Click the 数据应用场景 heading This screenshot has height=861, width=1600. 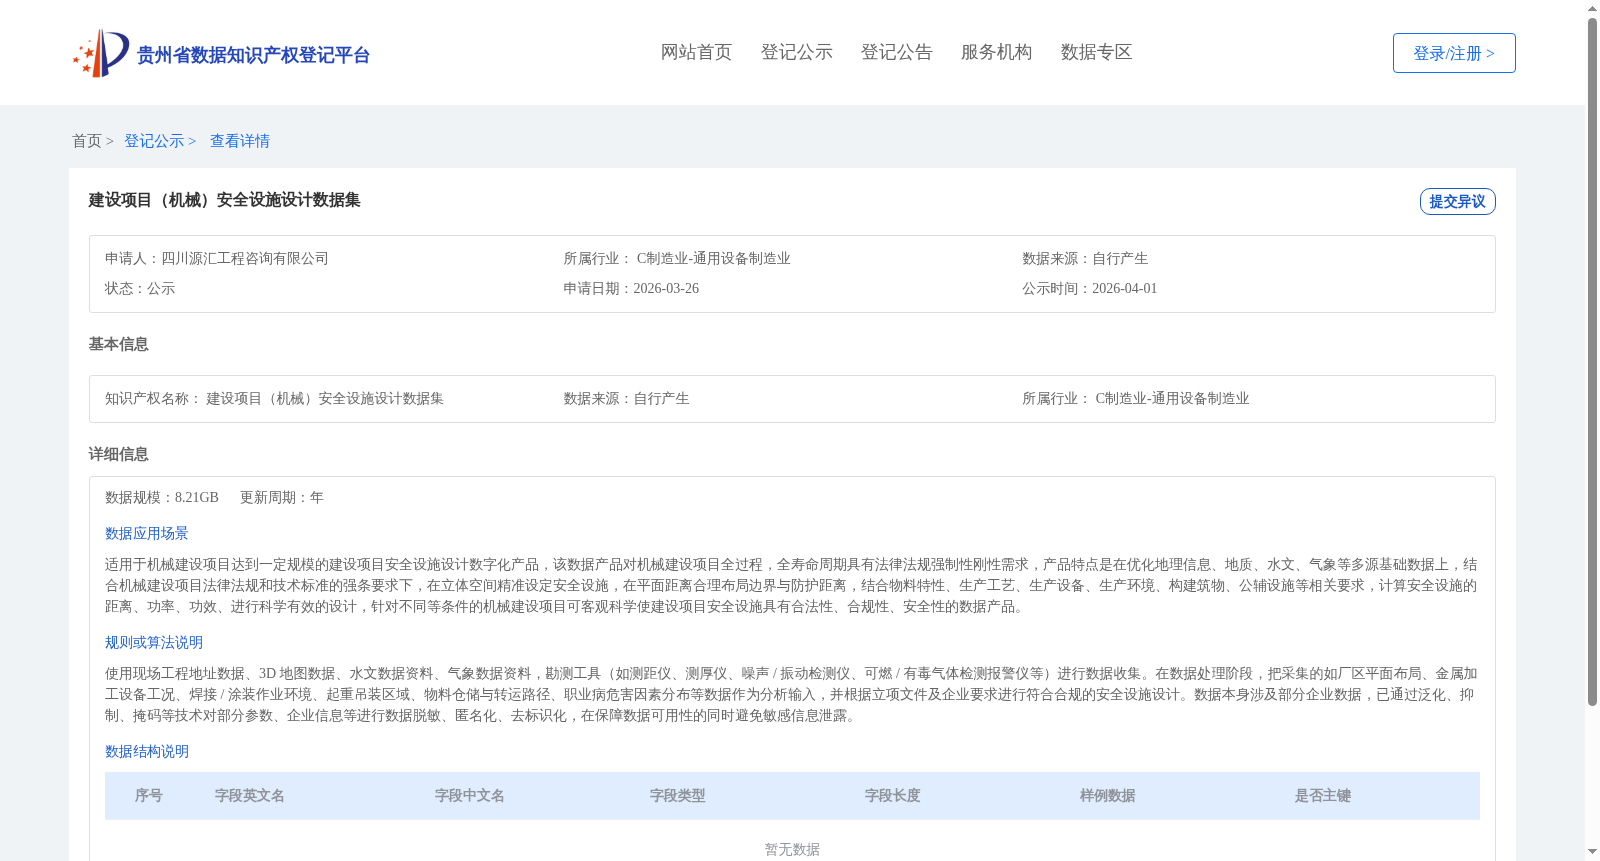(x=147, y=533)
